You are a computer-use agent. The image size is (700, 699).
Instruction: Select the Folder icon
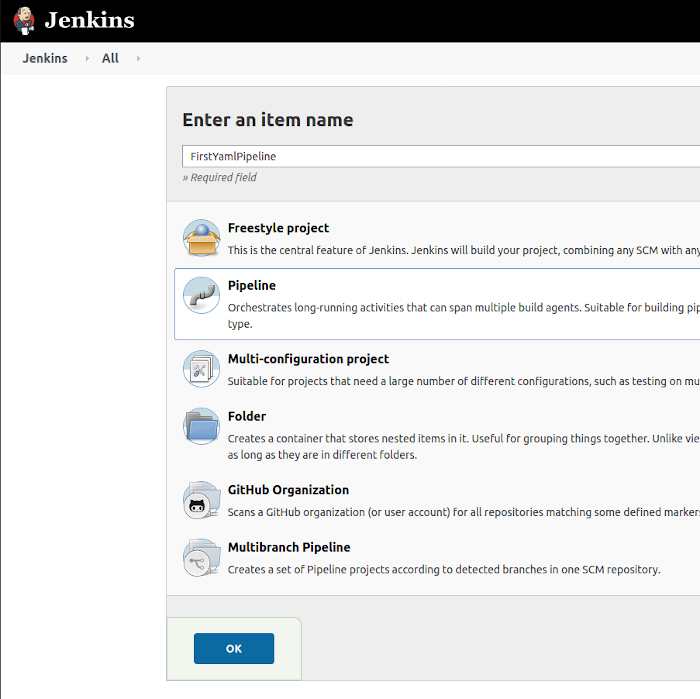pyautogui.click(x=201, y=426)
